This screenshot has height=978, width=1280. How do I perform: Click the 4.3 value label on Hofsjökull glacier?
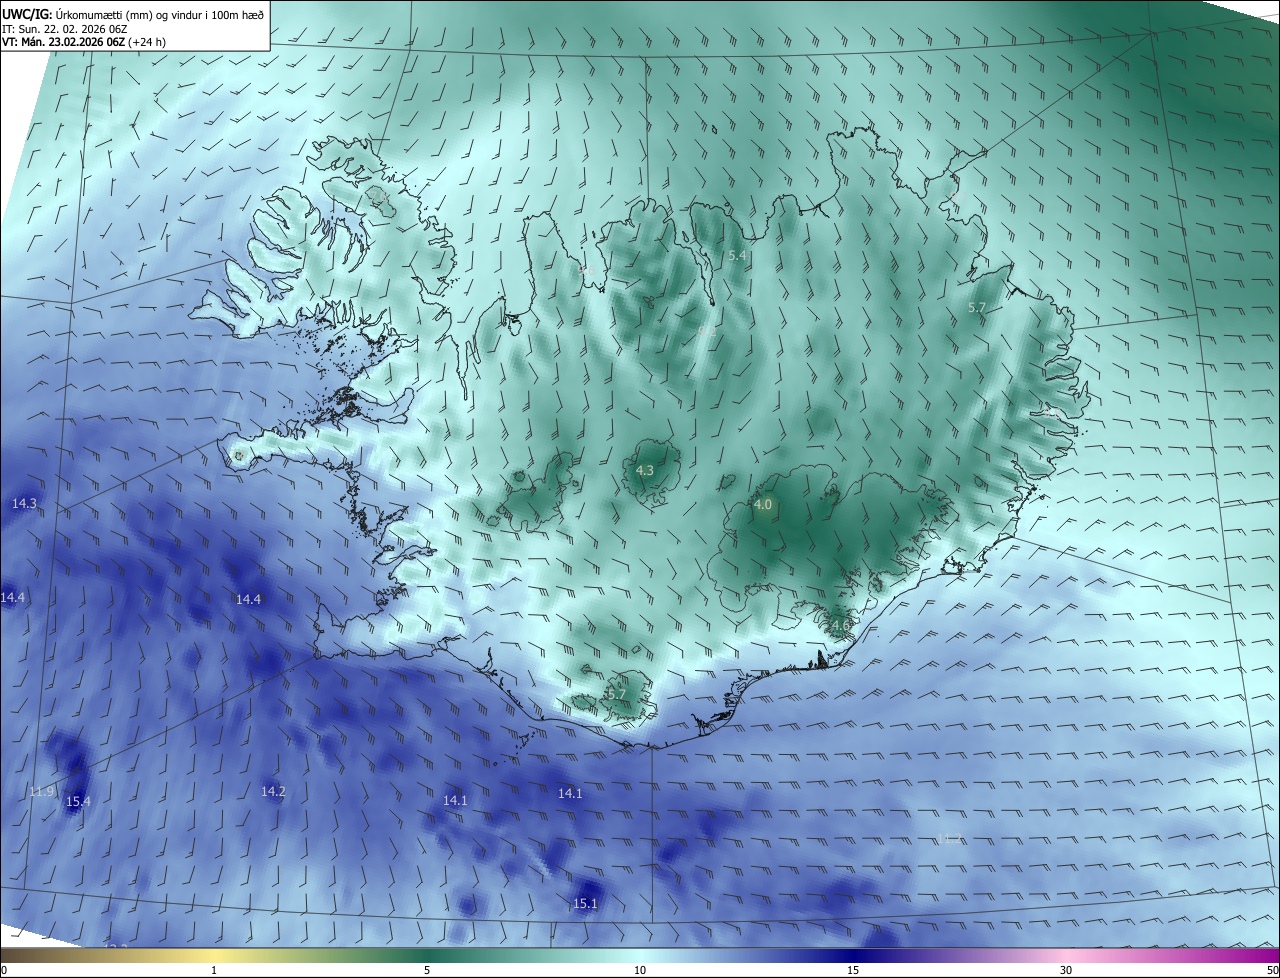645,470
